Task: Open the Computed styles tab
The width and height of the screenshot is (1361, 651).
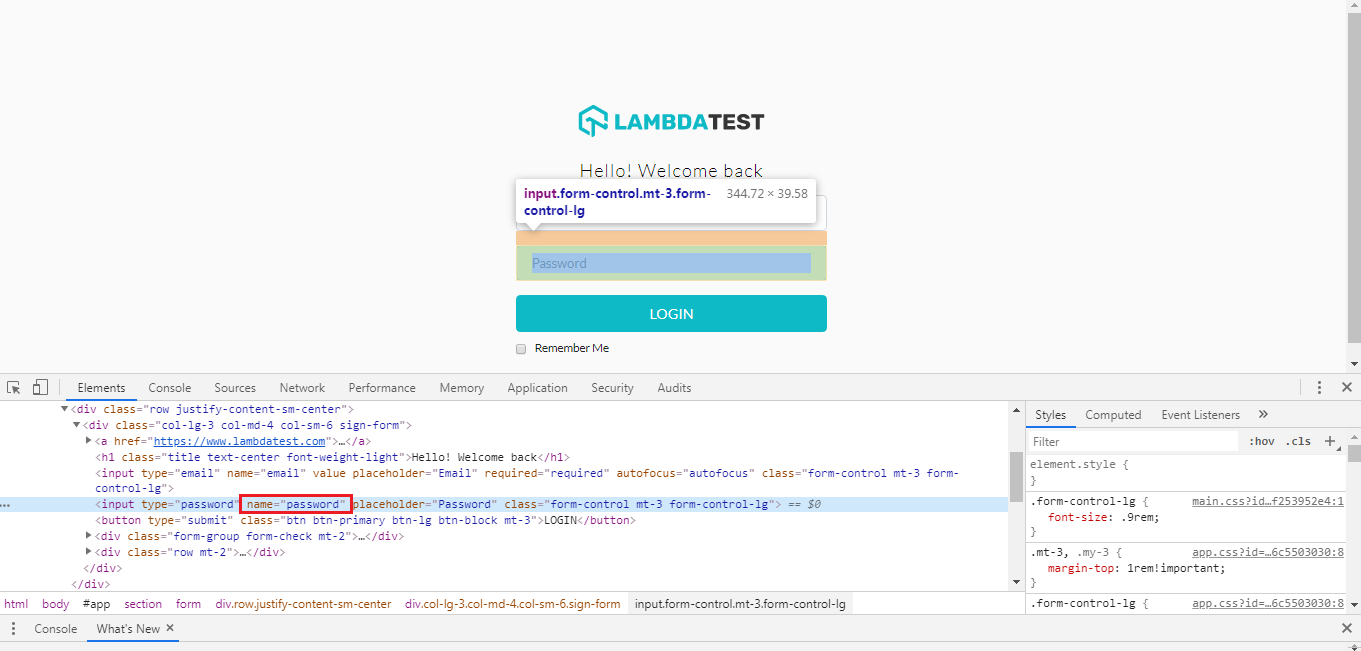Action: (x=1113, y=415)
